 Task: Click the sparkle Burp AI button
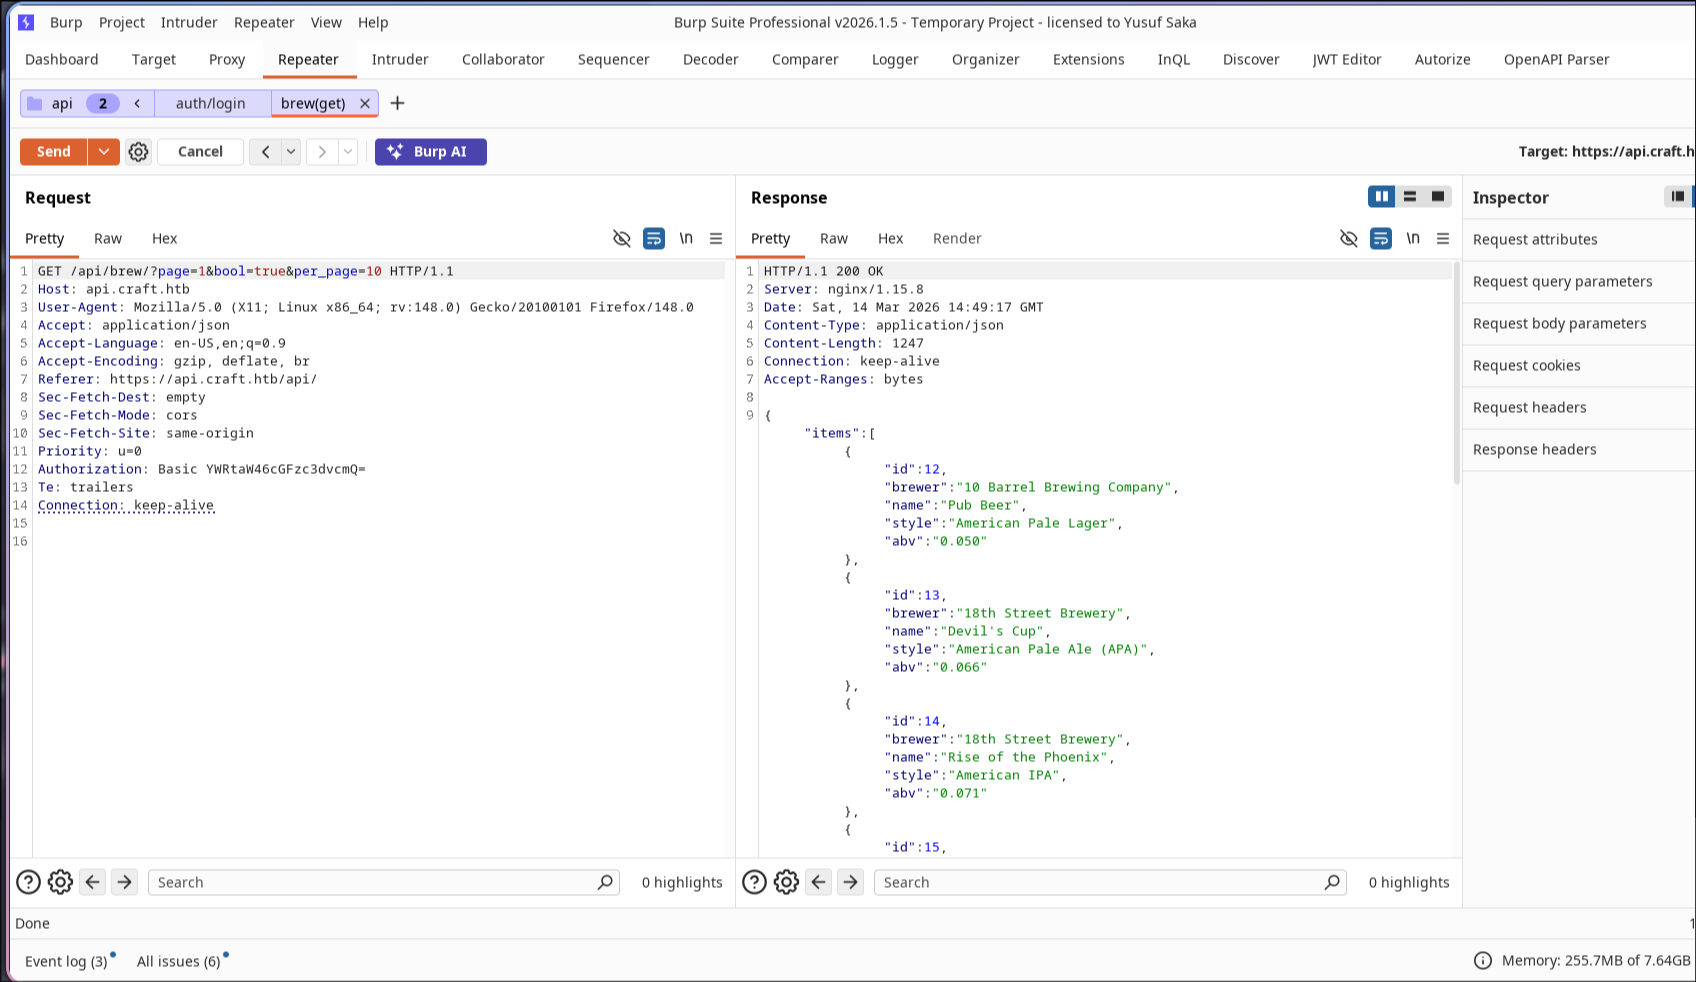[431, 152]
